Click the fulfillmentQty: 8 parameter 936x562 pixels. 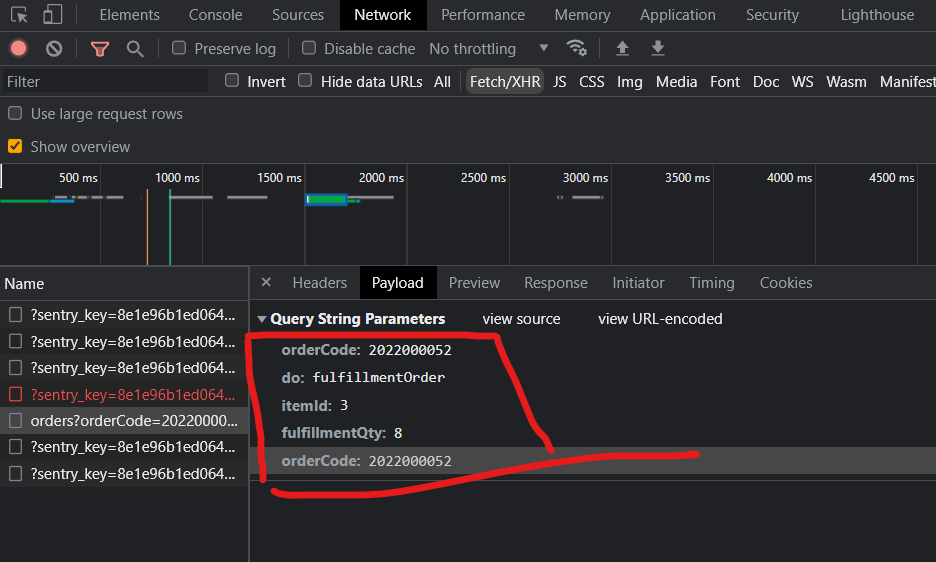tap(341, 433)
